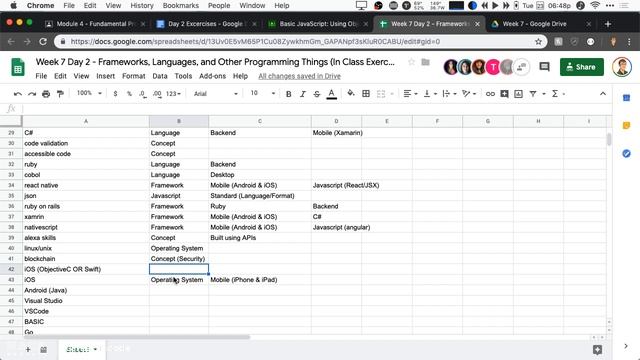
Task: Click the Redo icon in toolbar
Action: 32,94
